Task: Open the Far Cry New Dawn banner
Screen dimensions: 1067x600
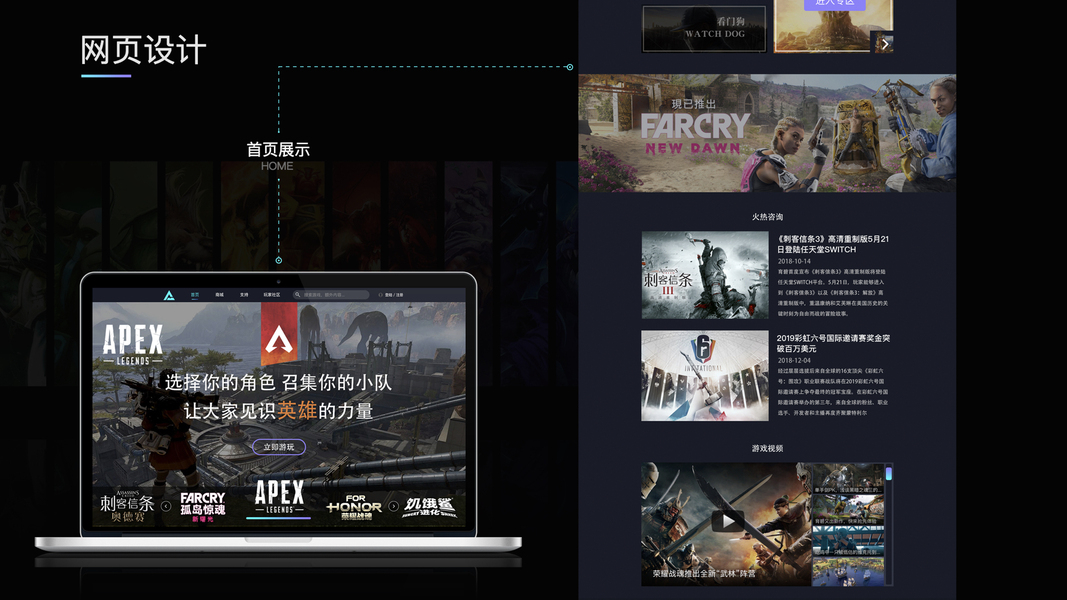Action: pos(767,133)
